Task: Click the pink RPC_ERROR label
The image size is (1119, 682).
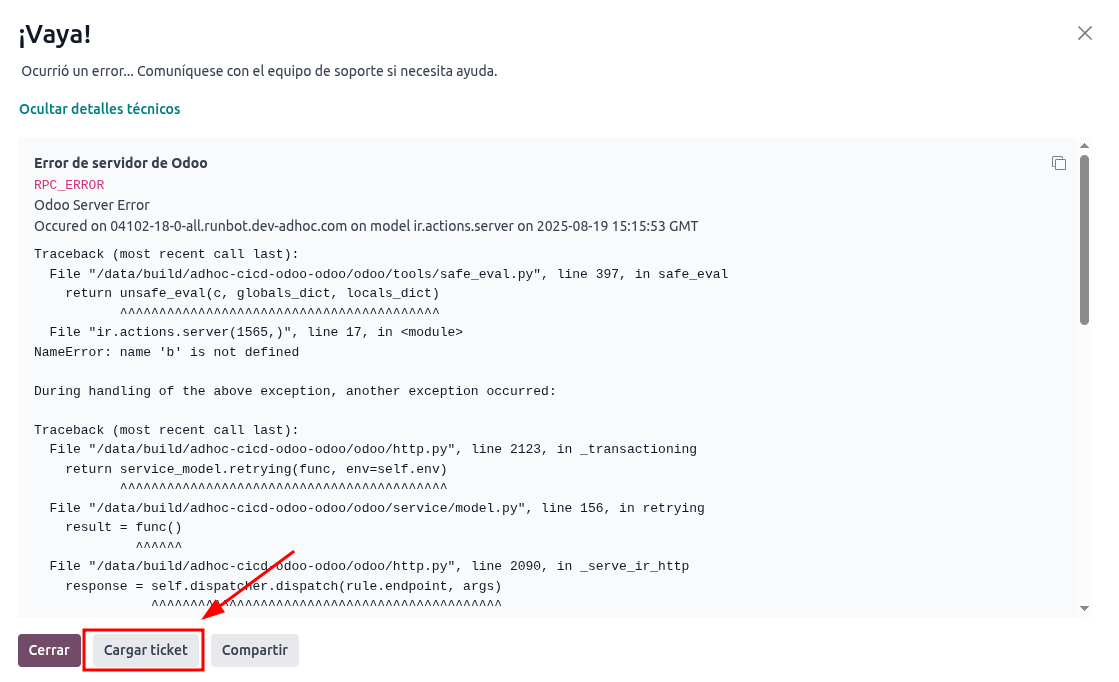Action: (69, 185)
